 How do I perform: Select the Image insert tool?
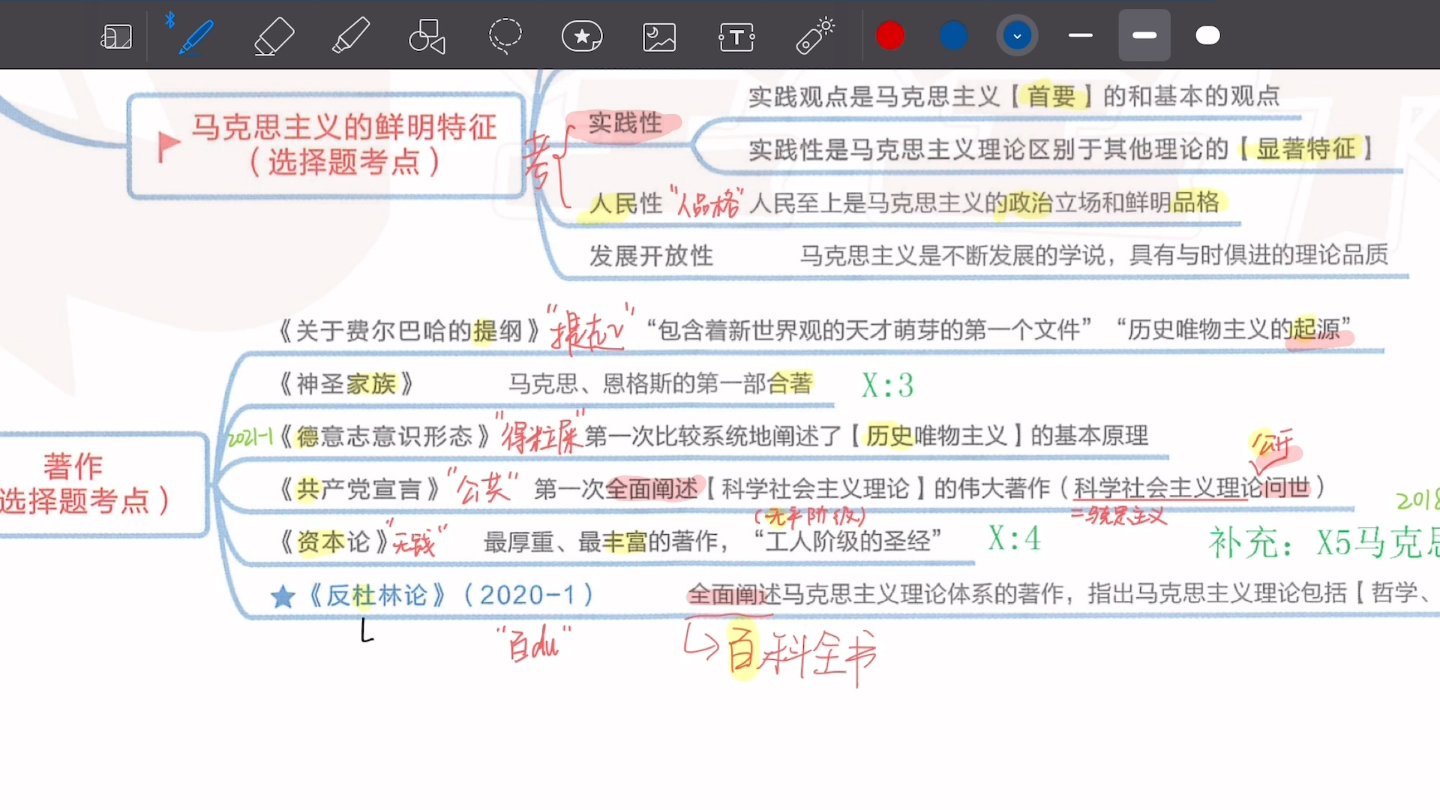(x=659, y=37)
